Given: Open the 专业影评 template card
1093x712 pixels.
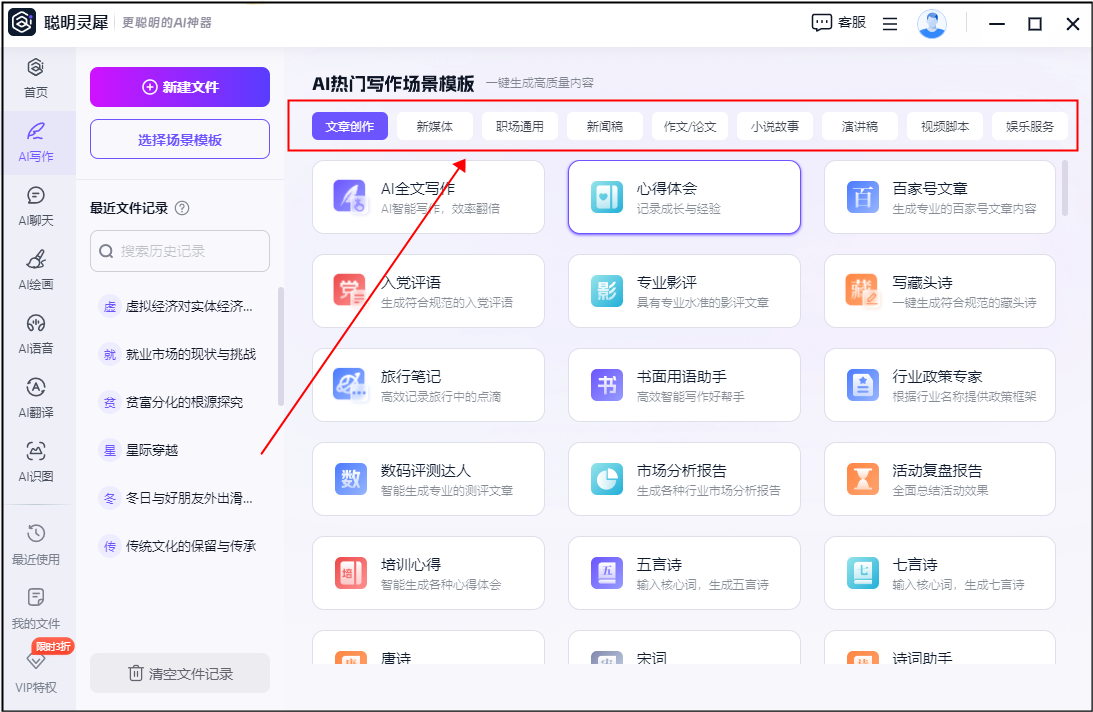Looking at the screenshot, I should pos(684,290).
